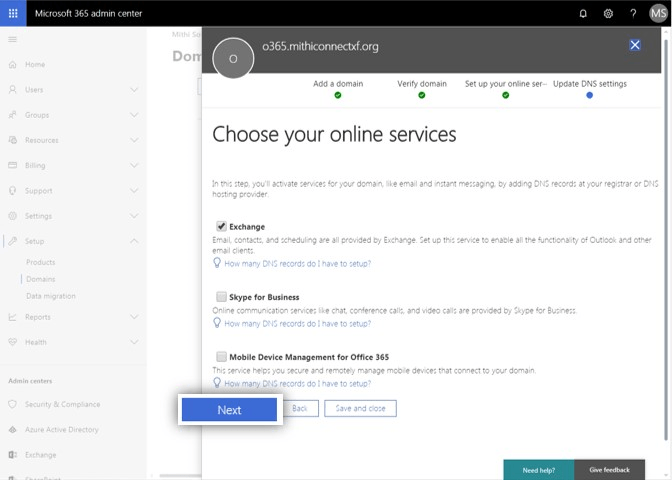Click the Microsoft 365 admin center title
Image resolution: width=672 pixels, height=480 pixels.
(x=88, y=13)
